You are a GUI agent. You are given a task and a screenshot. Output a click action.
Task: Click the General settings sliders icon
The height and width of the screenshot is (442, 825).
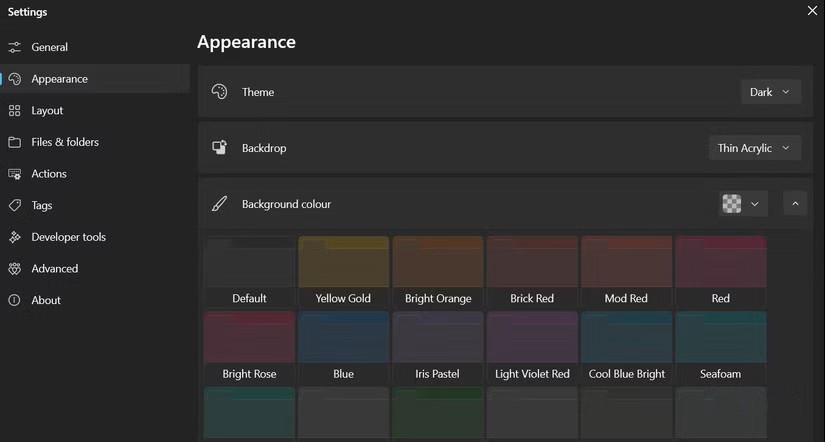(x=14, y=47)
